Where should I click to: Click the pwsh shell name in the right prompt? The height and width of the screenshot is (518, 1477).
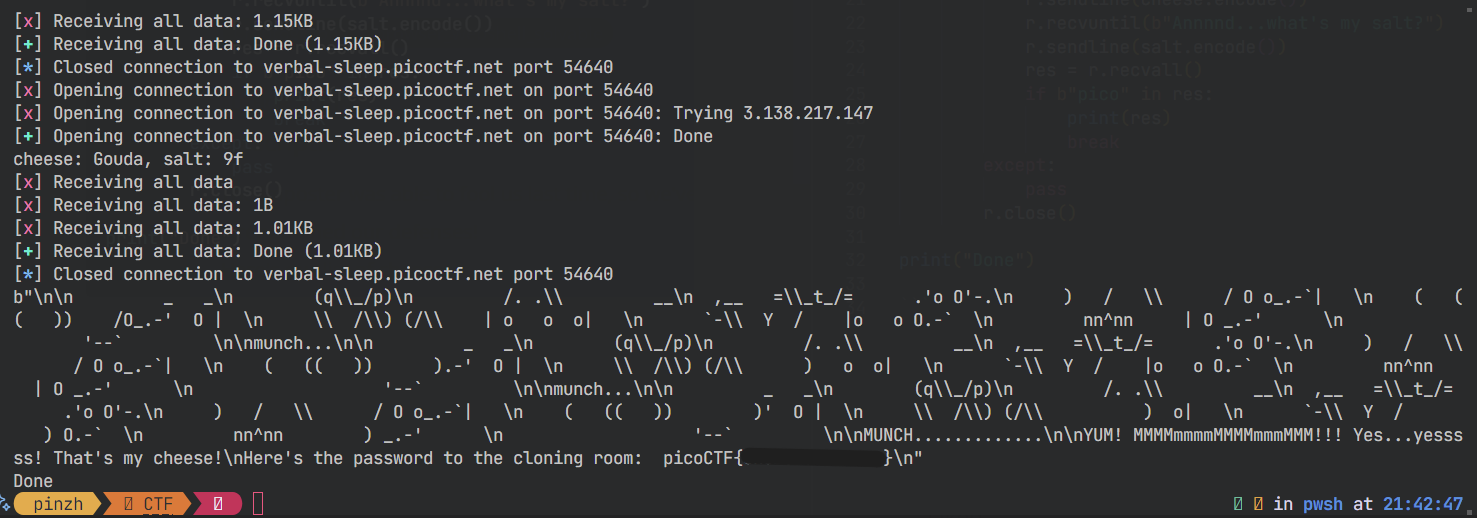point(1318,504)
